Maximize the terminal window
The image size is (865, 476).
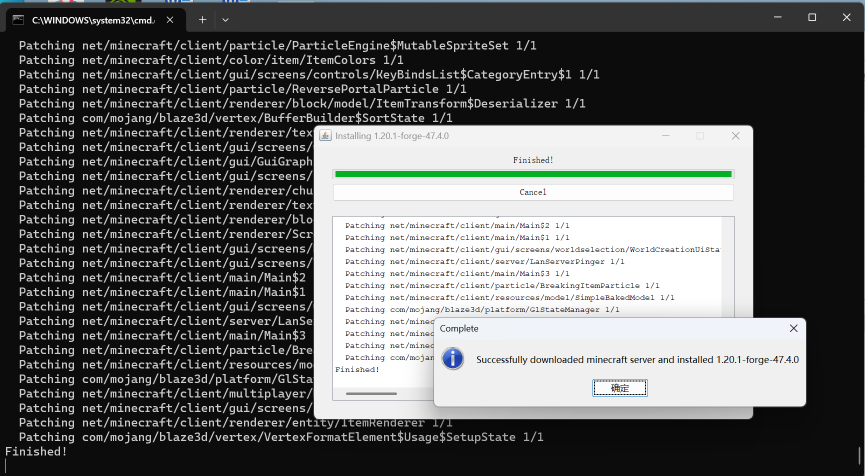click(x=812, y=17)
